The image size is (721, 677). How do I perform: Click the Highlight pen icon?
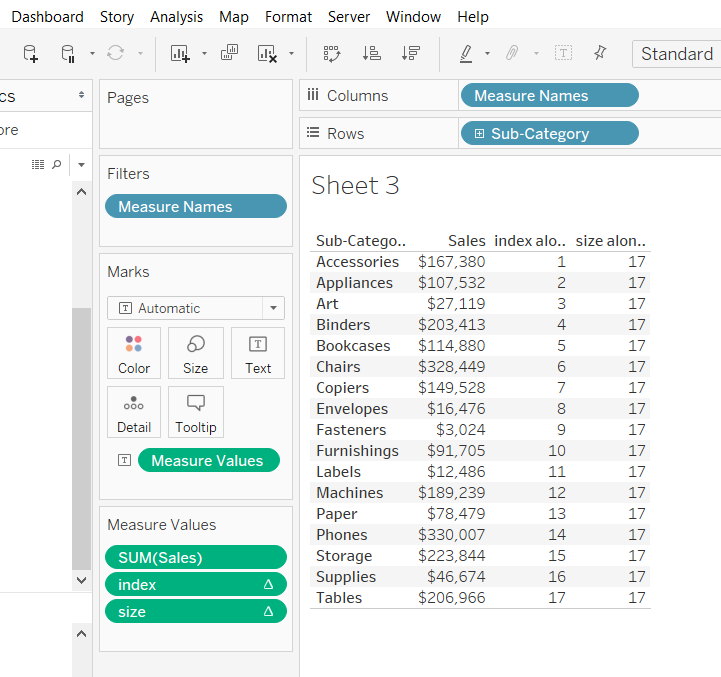[466, 54]
